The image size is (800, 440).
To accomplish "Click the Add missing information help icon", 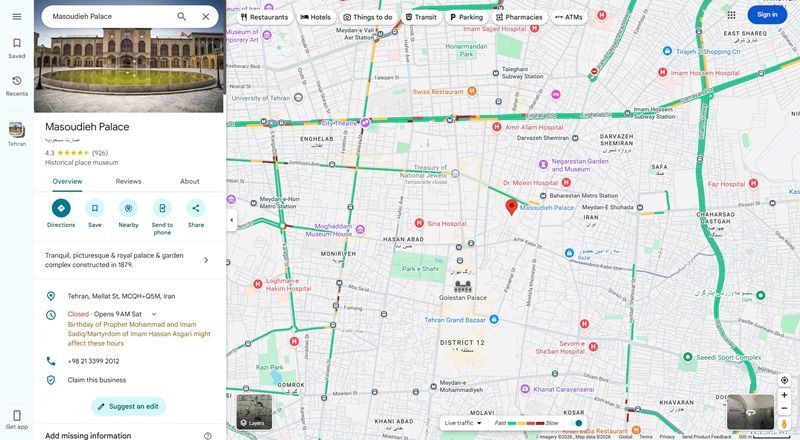I will tap(208, 436).
